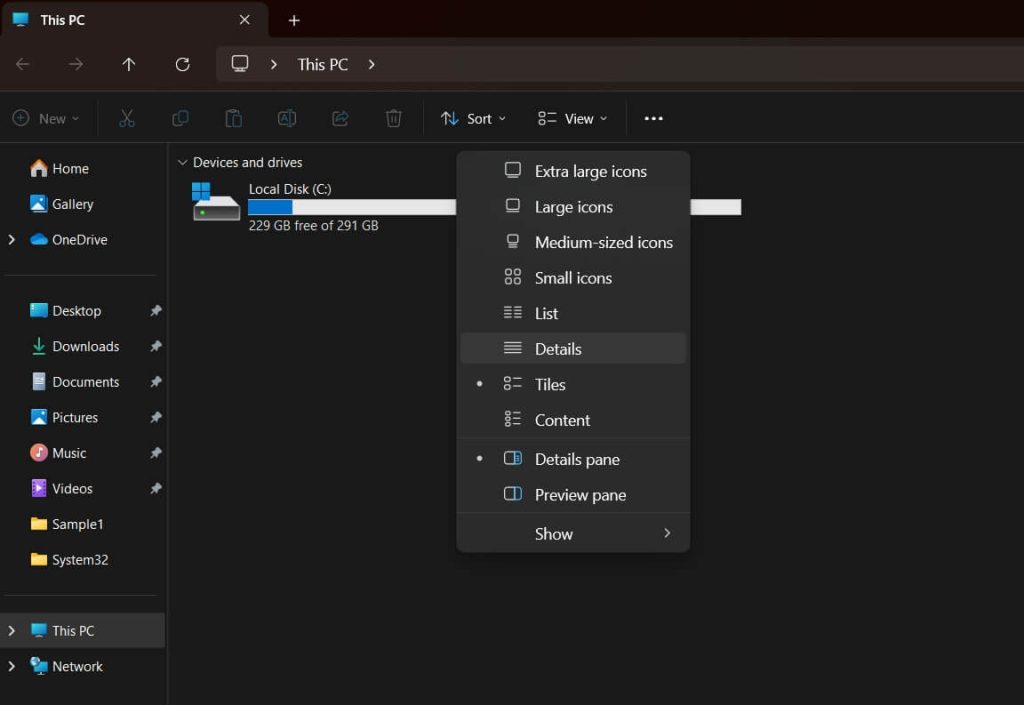The height and width of the screenshot is (705, 1024).
Task: Click Local Disk (C:) storage usage bar
Action: pyautogui.click(x=494, y=207)
